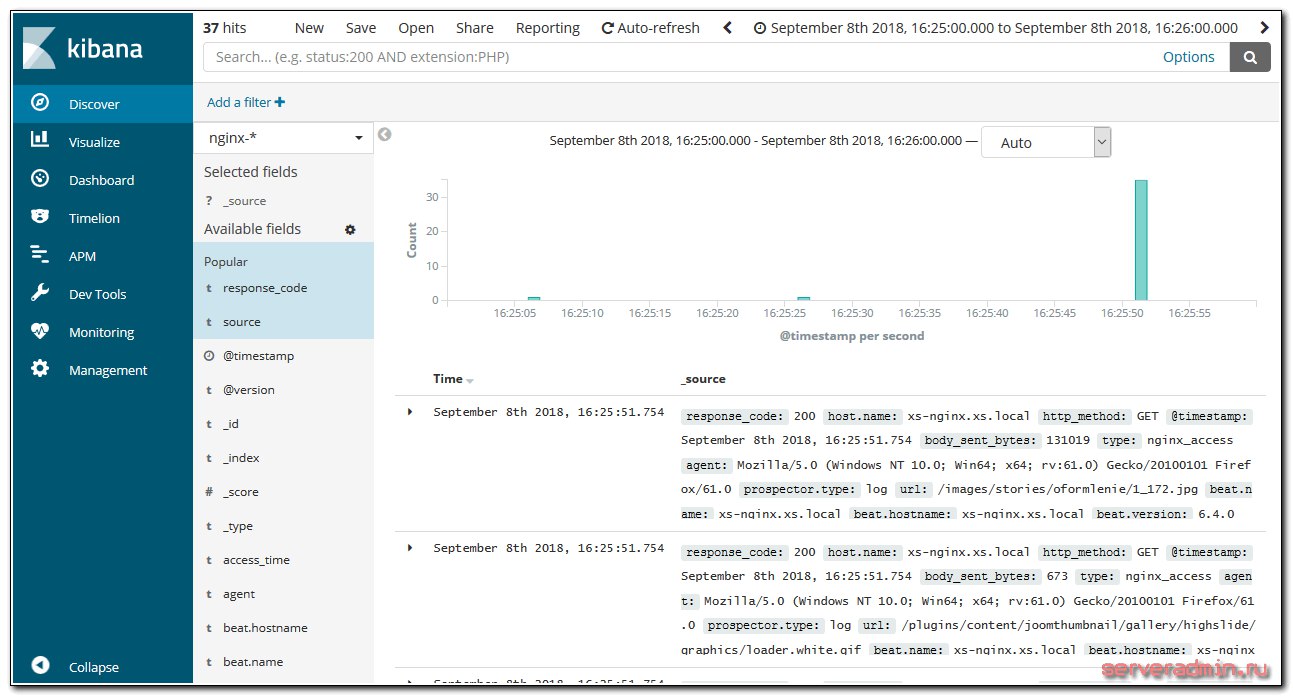Viewport: 1293px width, 697px height.
Task: Click the clock type icon of @timestamp field
Action: point(209,356)
